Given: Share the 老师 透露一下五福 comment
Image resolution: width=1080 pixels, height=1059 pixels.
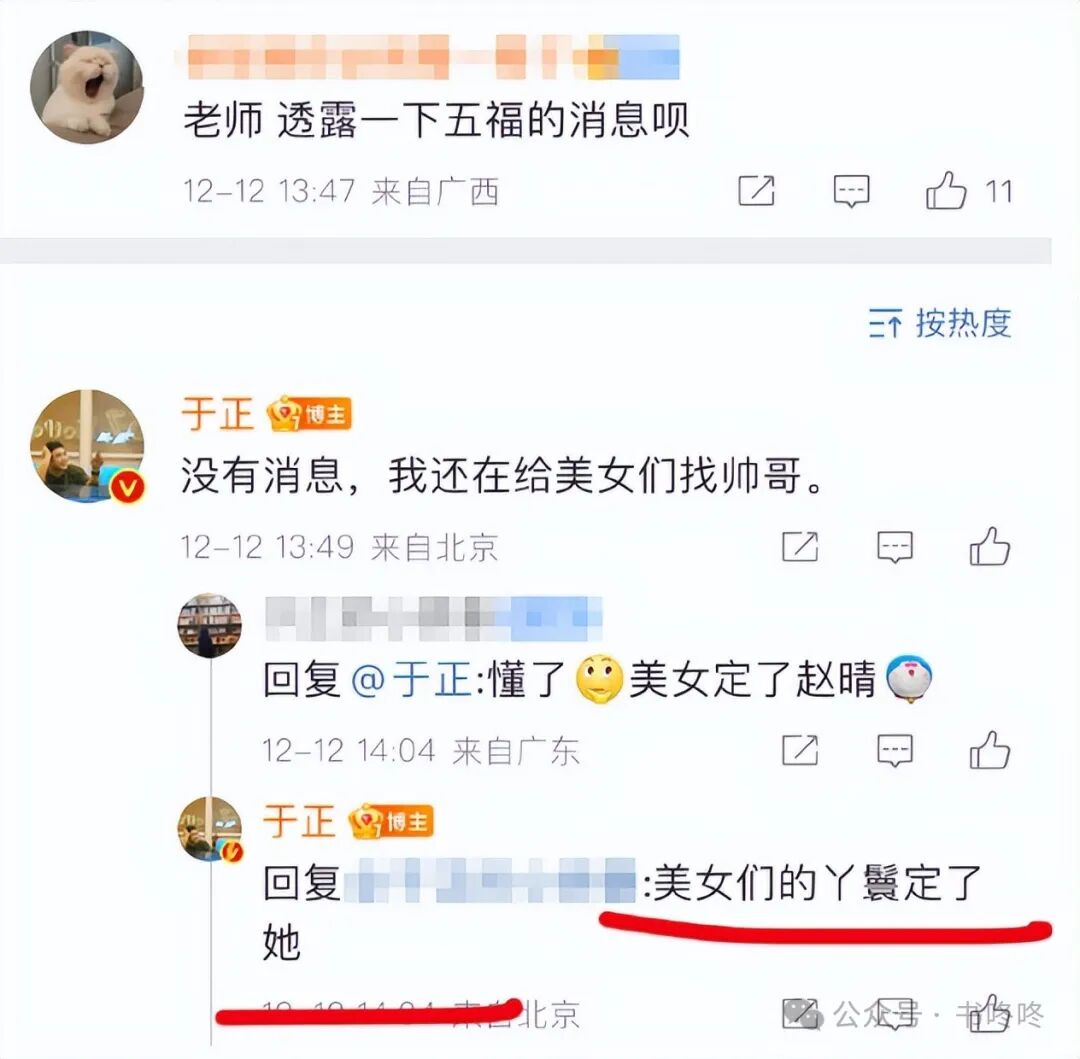Looking at the screenshot, I should (x=756, y=191).
